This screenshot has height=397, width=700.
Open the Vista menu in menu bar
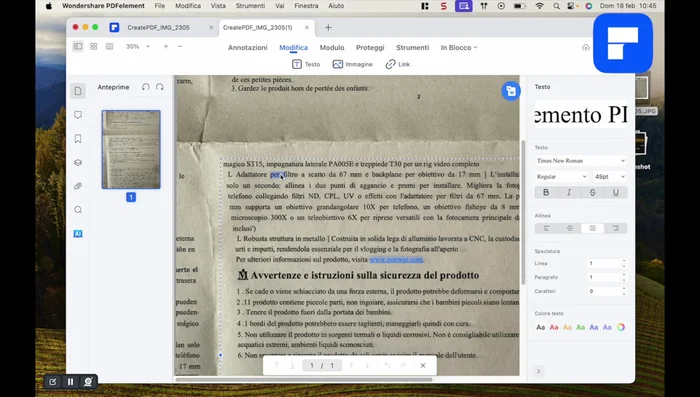pyautogui.click(x=218, y=6)
